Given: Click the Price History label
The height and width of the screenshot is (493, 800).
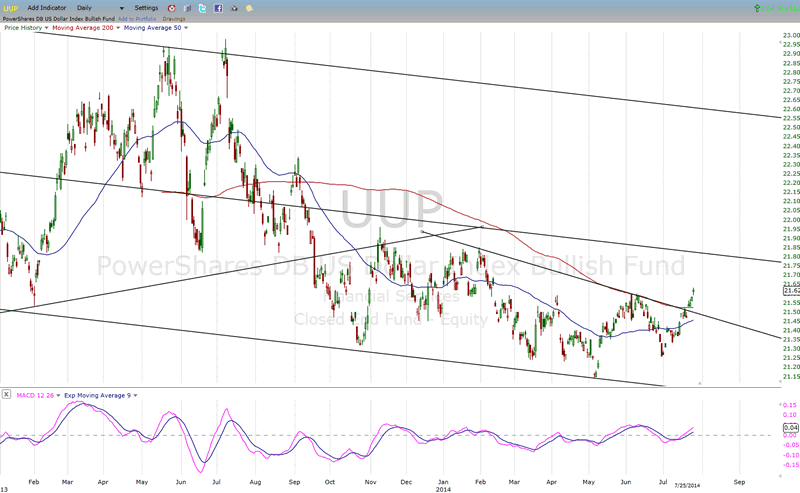Looking at the screenshot, I should pos(23,28).
